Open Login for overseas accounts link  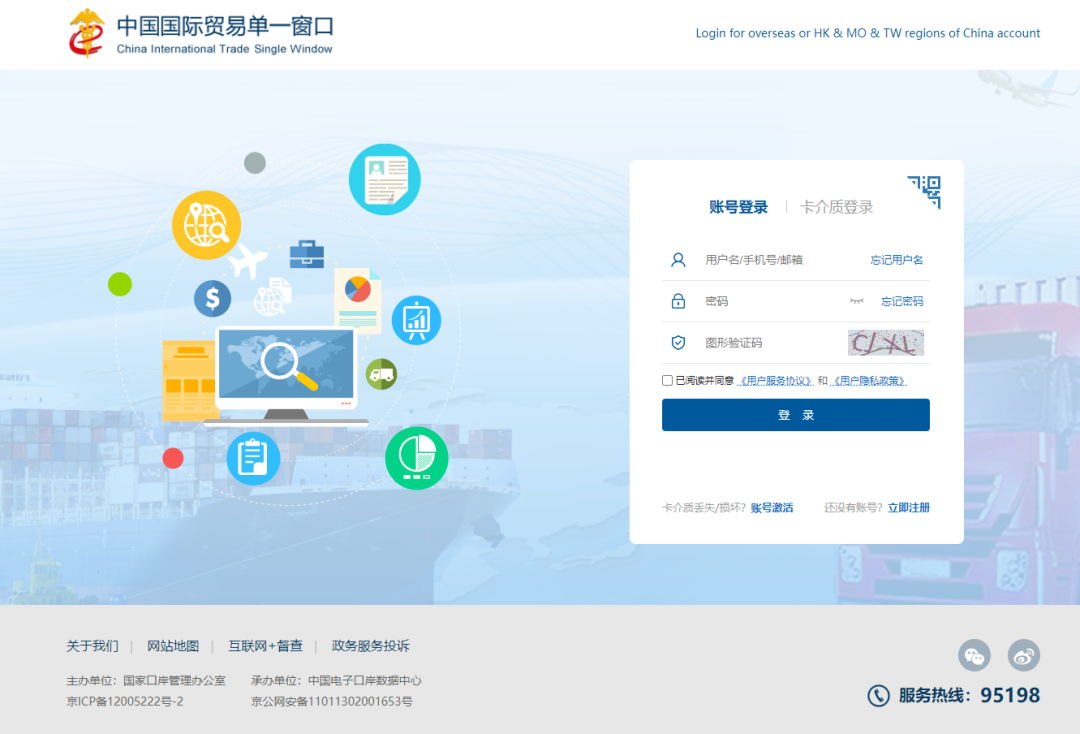pyautogui.click(x=867, y=33)
